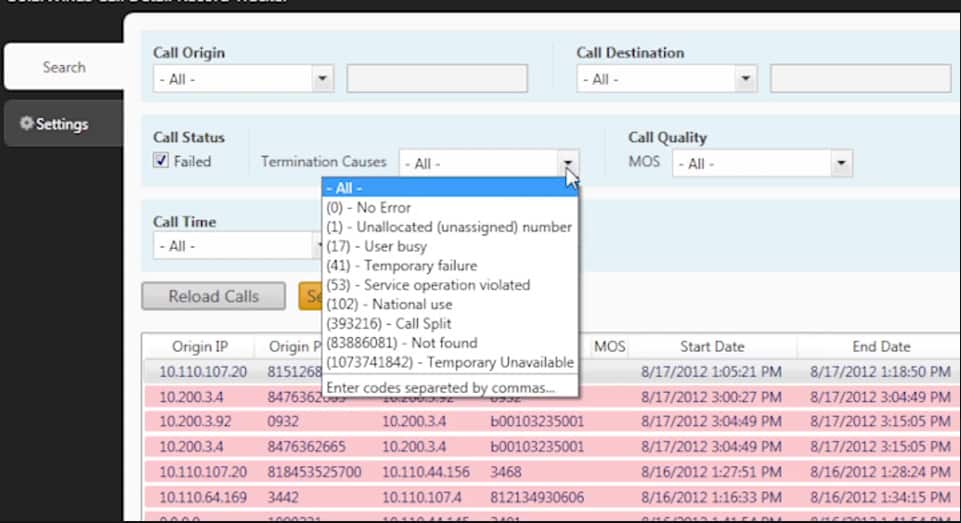
Task: Click origin number 8476362665
Action: tap(306, 446)
